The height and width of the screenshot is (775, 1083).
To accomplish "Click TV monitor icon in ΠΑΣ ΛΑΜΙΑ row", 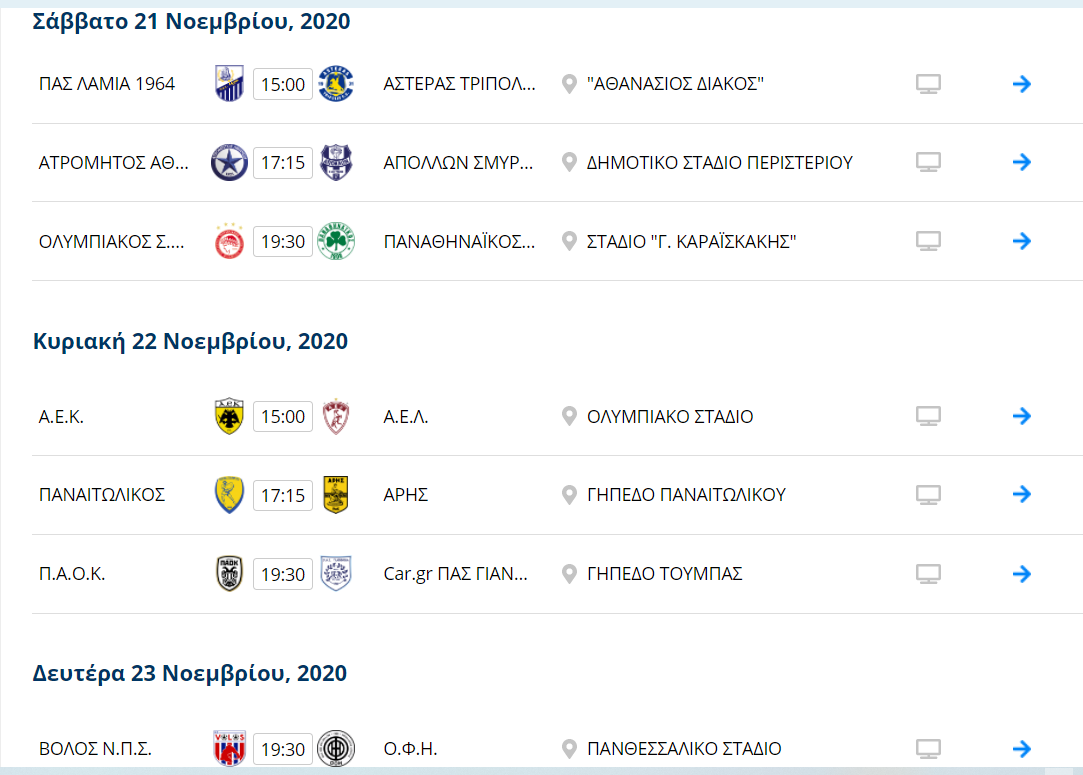I will tap(929, 84).
